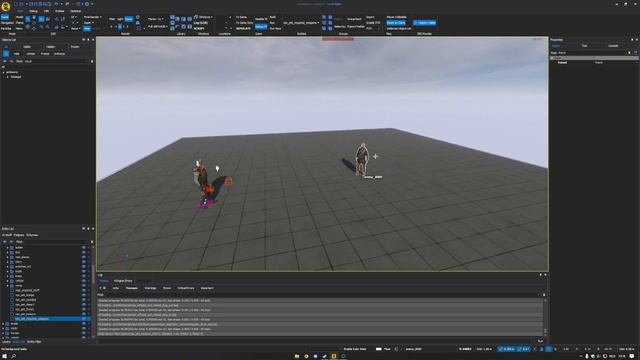Viewport: 640px width, 360px height.
Task: Click the clear icon next to Properties filter
Action: tap(629, 53)
